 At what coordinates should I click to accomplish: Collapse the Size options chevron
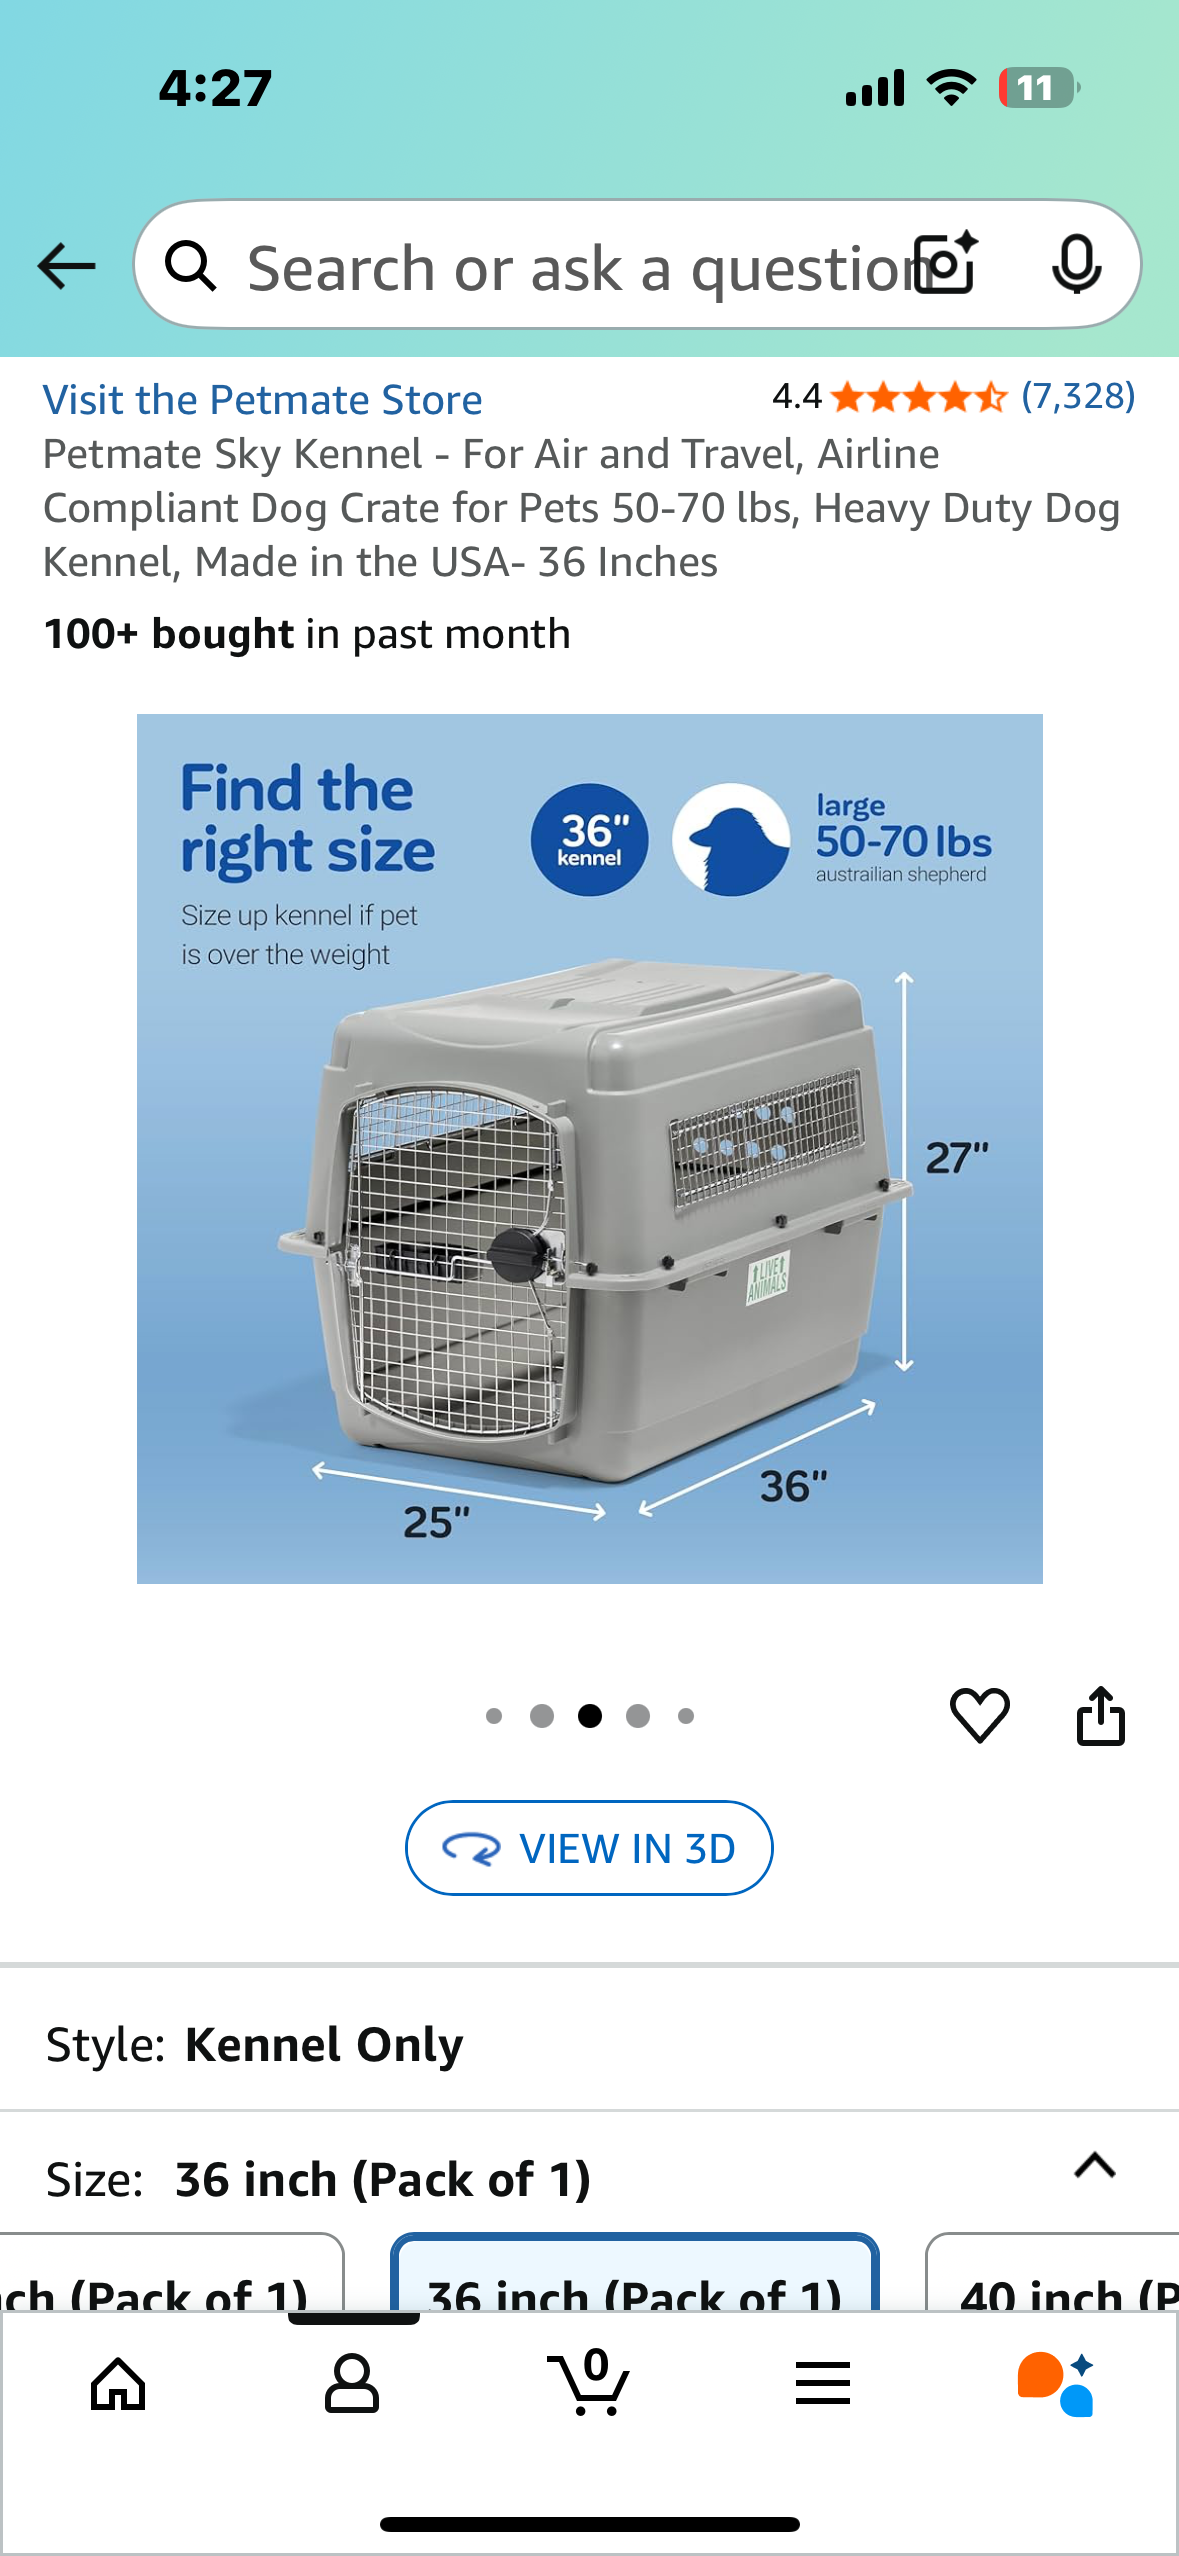1094,2165
